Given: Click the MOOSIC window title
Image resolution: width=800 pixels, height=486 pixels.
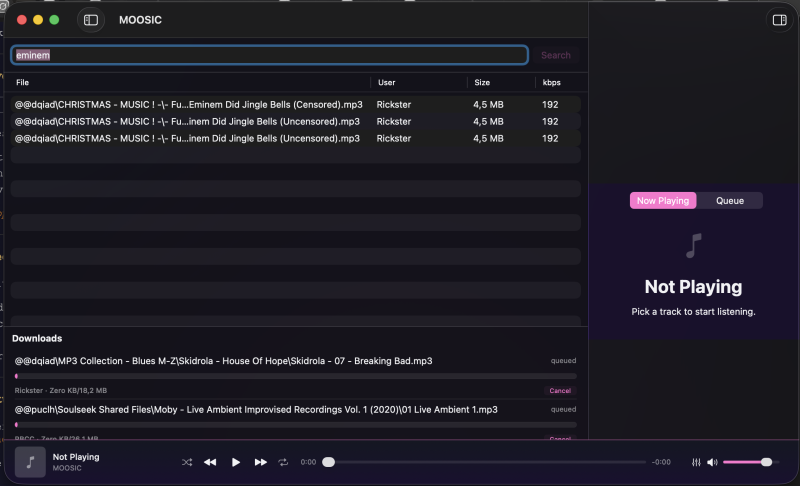Looking at the screenshot, I should point(140,20).
